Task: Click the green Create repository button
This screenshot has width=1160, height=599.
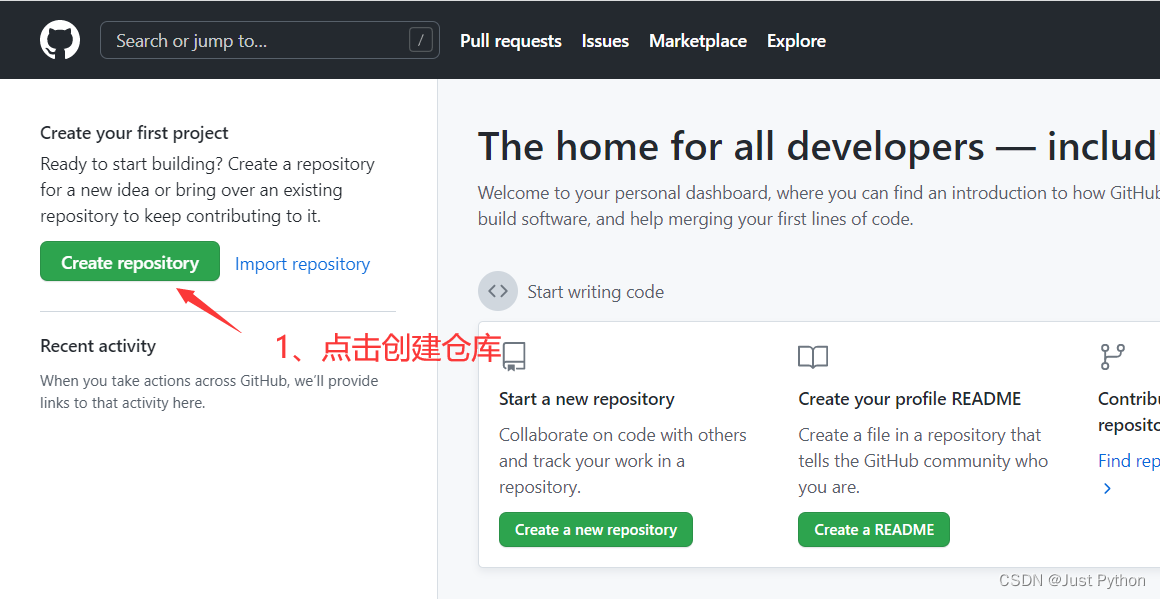Action: [129, 261]
